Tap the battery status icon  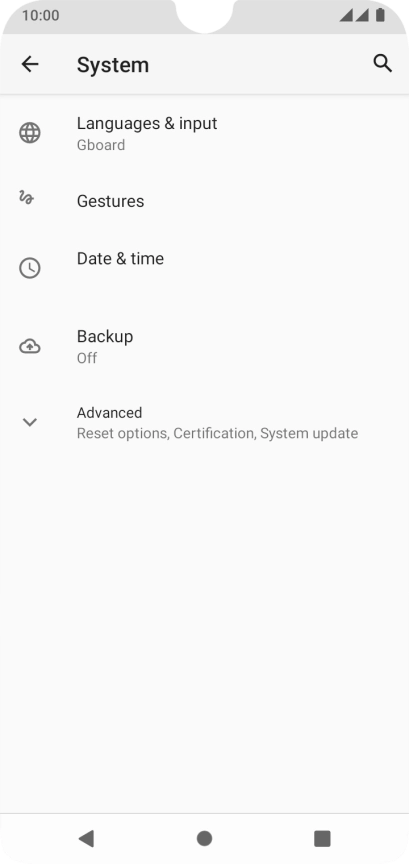click(x=380, y=15)
